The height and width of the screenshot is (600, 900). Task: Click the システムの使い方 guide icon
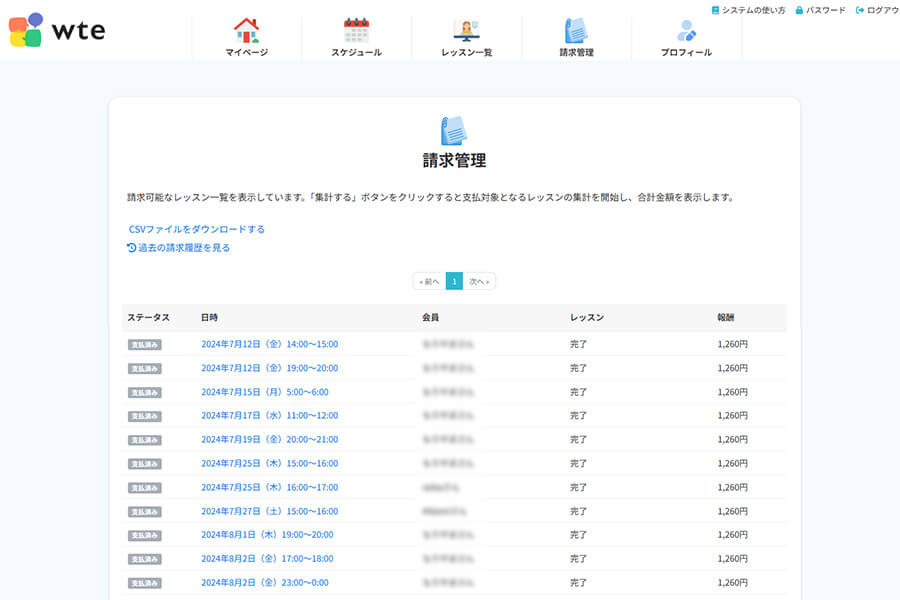tap(715, 10)
